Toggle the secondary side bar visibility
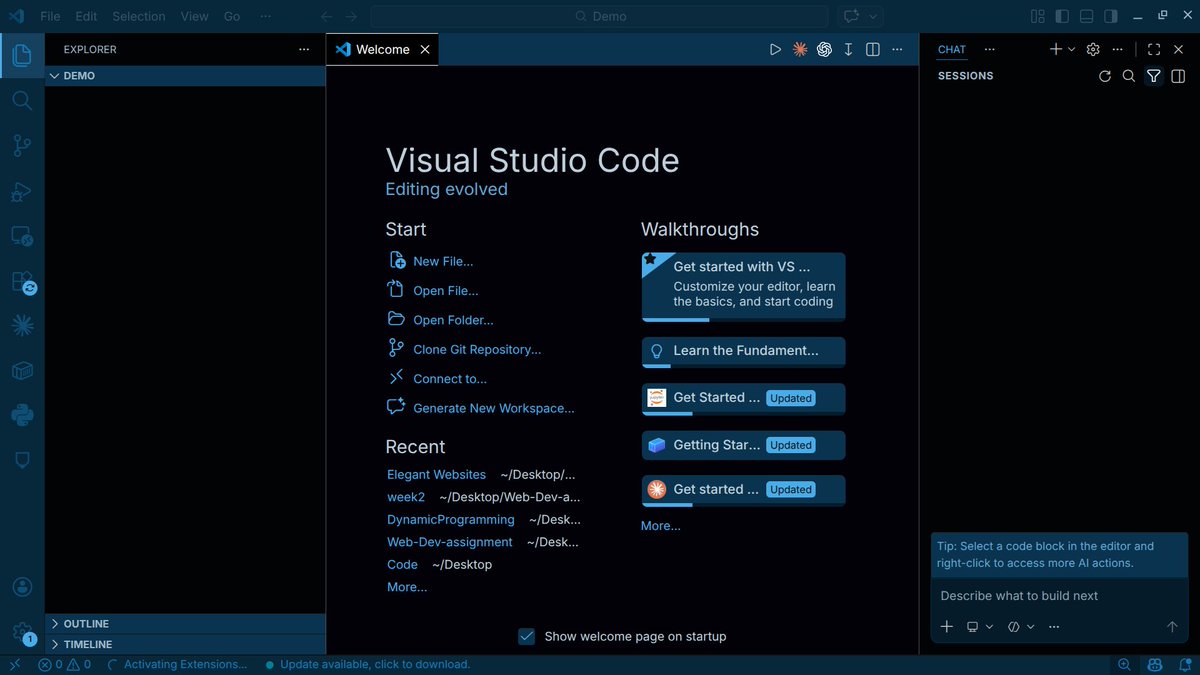Image resolution: width=1200 pixels, height=675 pixels. 1110,16
